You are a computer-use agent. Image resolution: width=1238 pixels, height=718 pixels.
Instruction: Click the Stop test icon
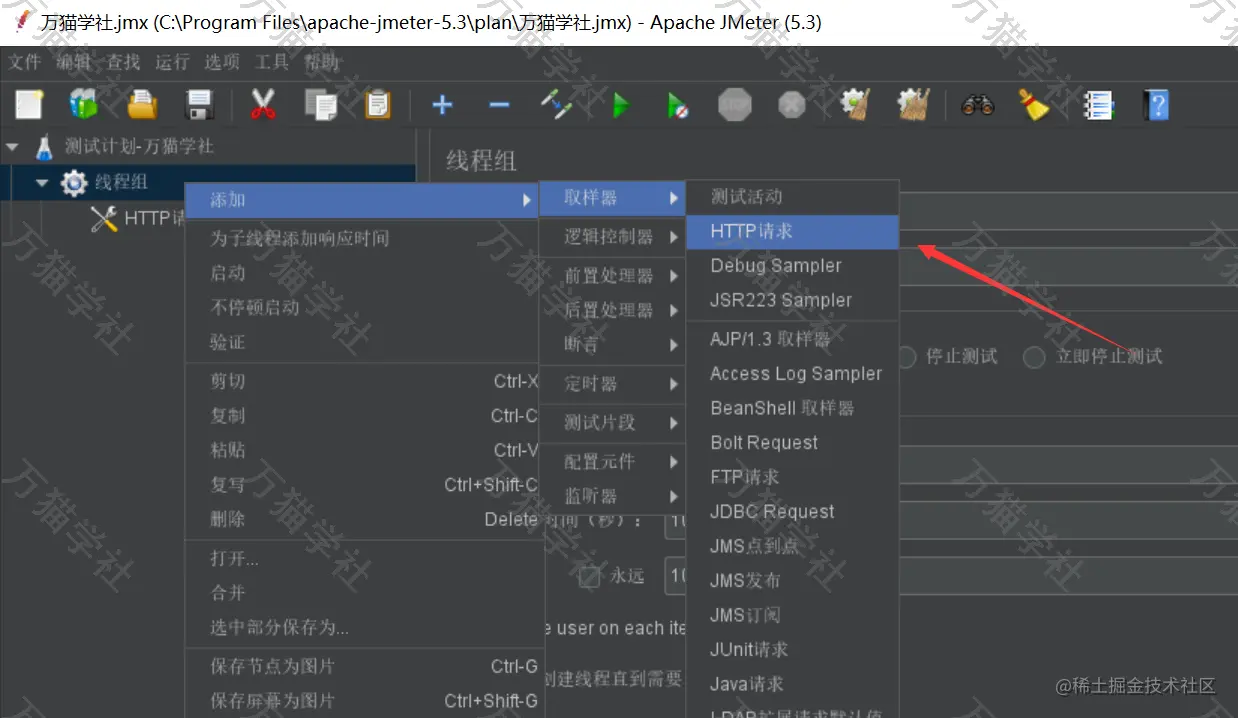735,105
